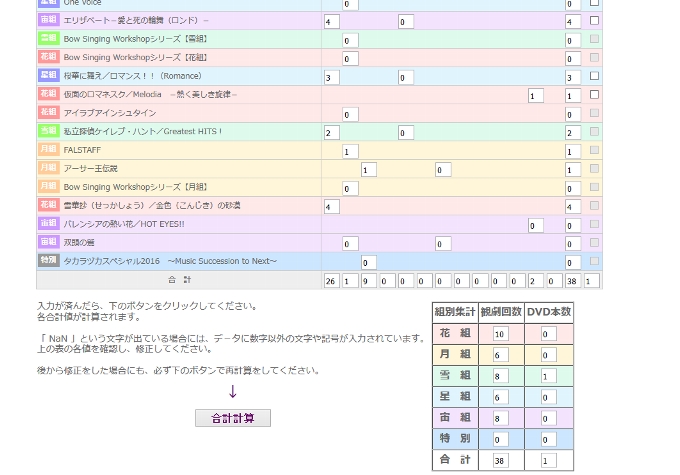Tick the checkbox in the エリザベート row
Image resolution: width=680 pixels, height=475 pixels.
pyautogui.click(x=594, y=20)
